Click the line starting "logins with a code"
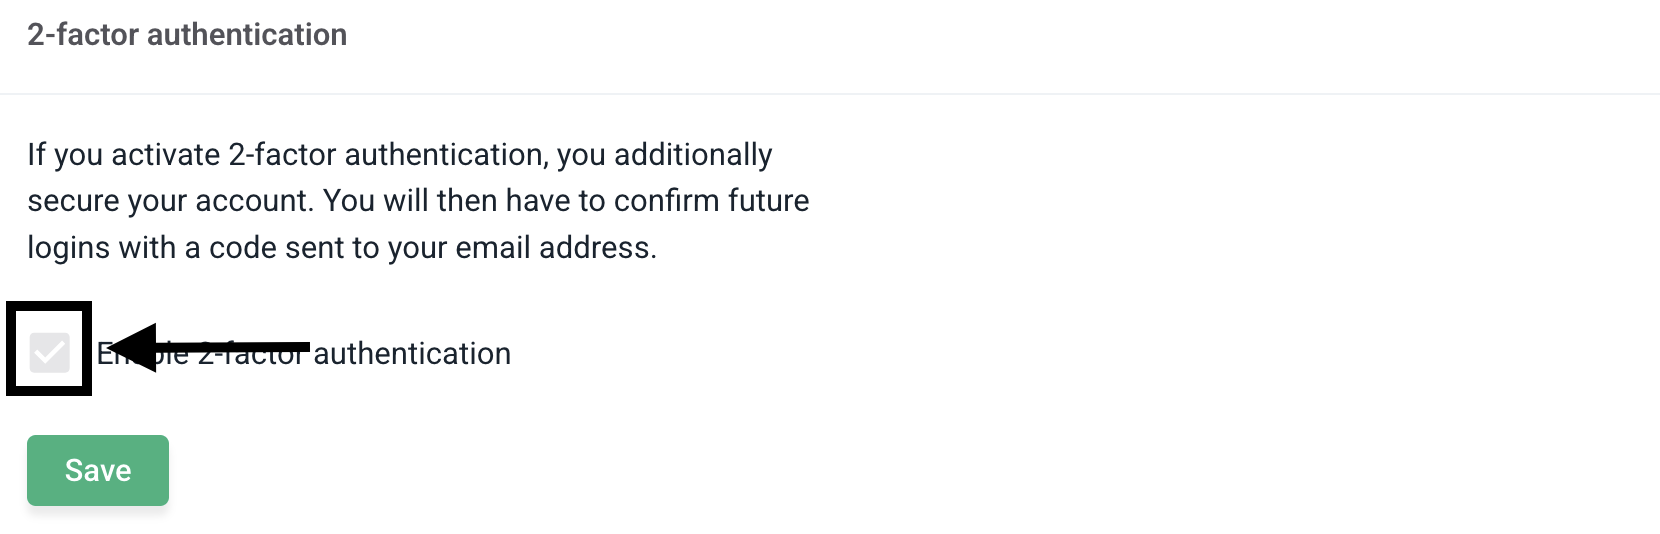 click(342, 248)
